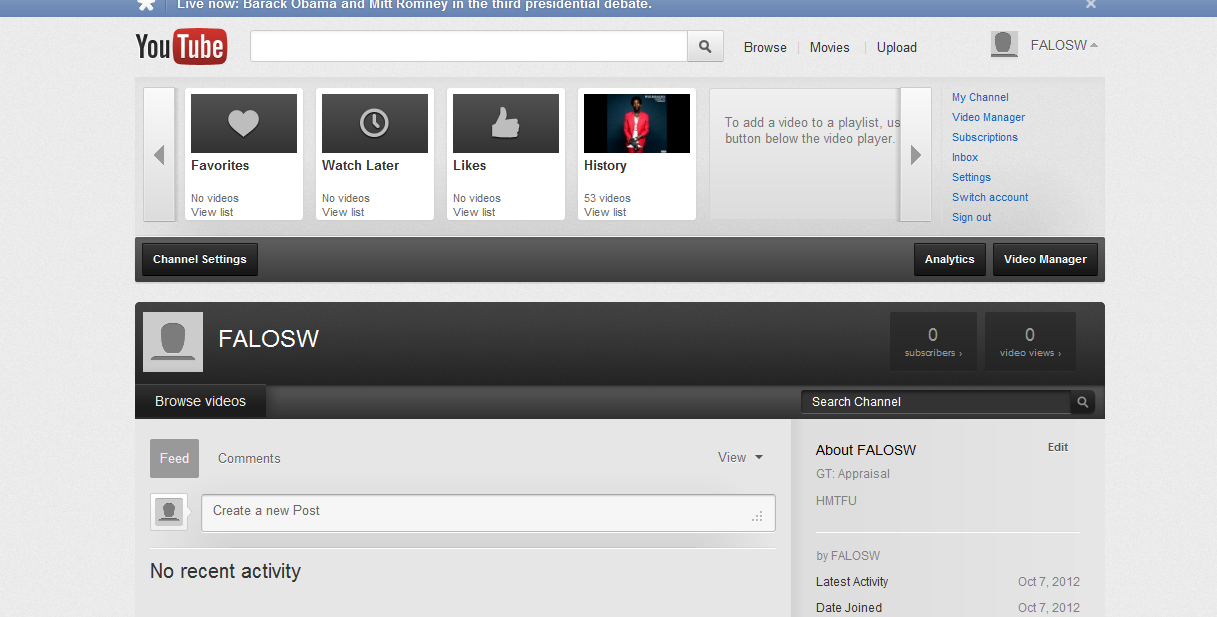Click the 'by FALOSW' text
Image resolution: width=1217 pixels, height=617 pixels.
(x=848, y=556)
